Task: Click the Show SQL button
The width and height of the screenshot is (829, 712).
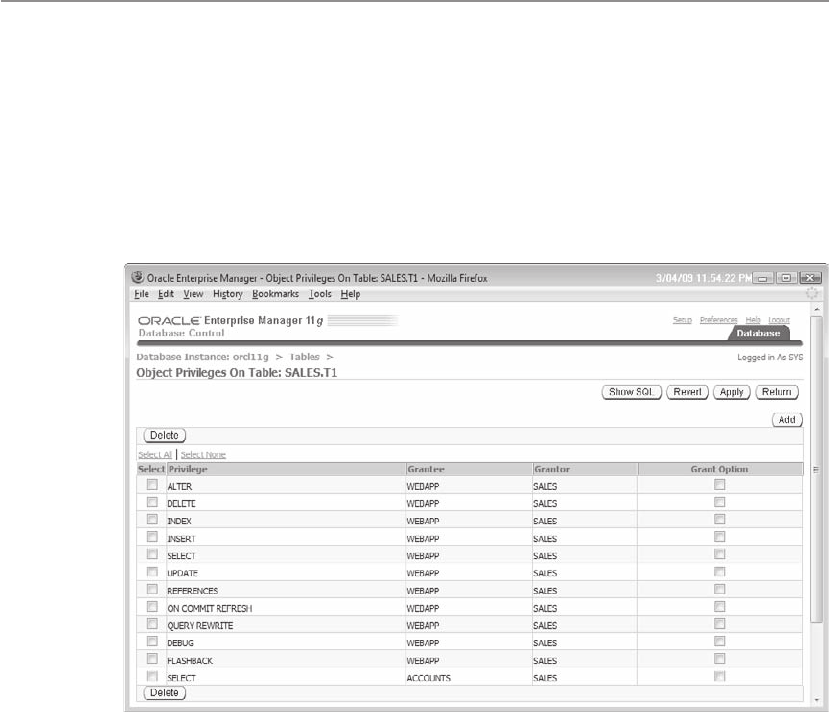Action: [x=632, y=392]
